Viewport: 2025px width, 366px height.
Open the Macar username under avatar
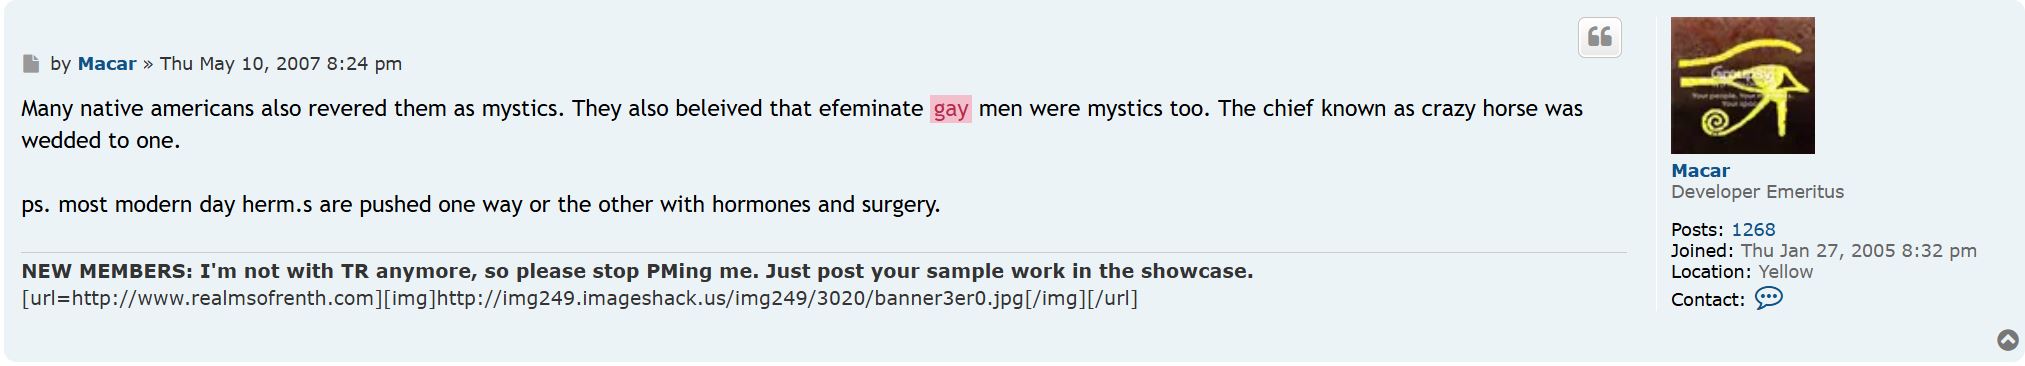coord(1700,171)
